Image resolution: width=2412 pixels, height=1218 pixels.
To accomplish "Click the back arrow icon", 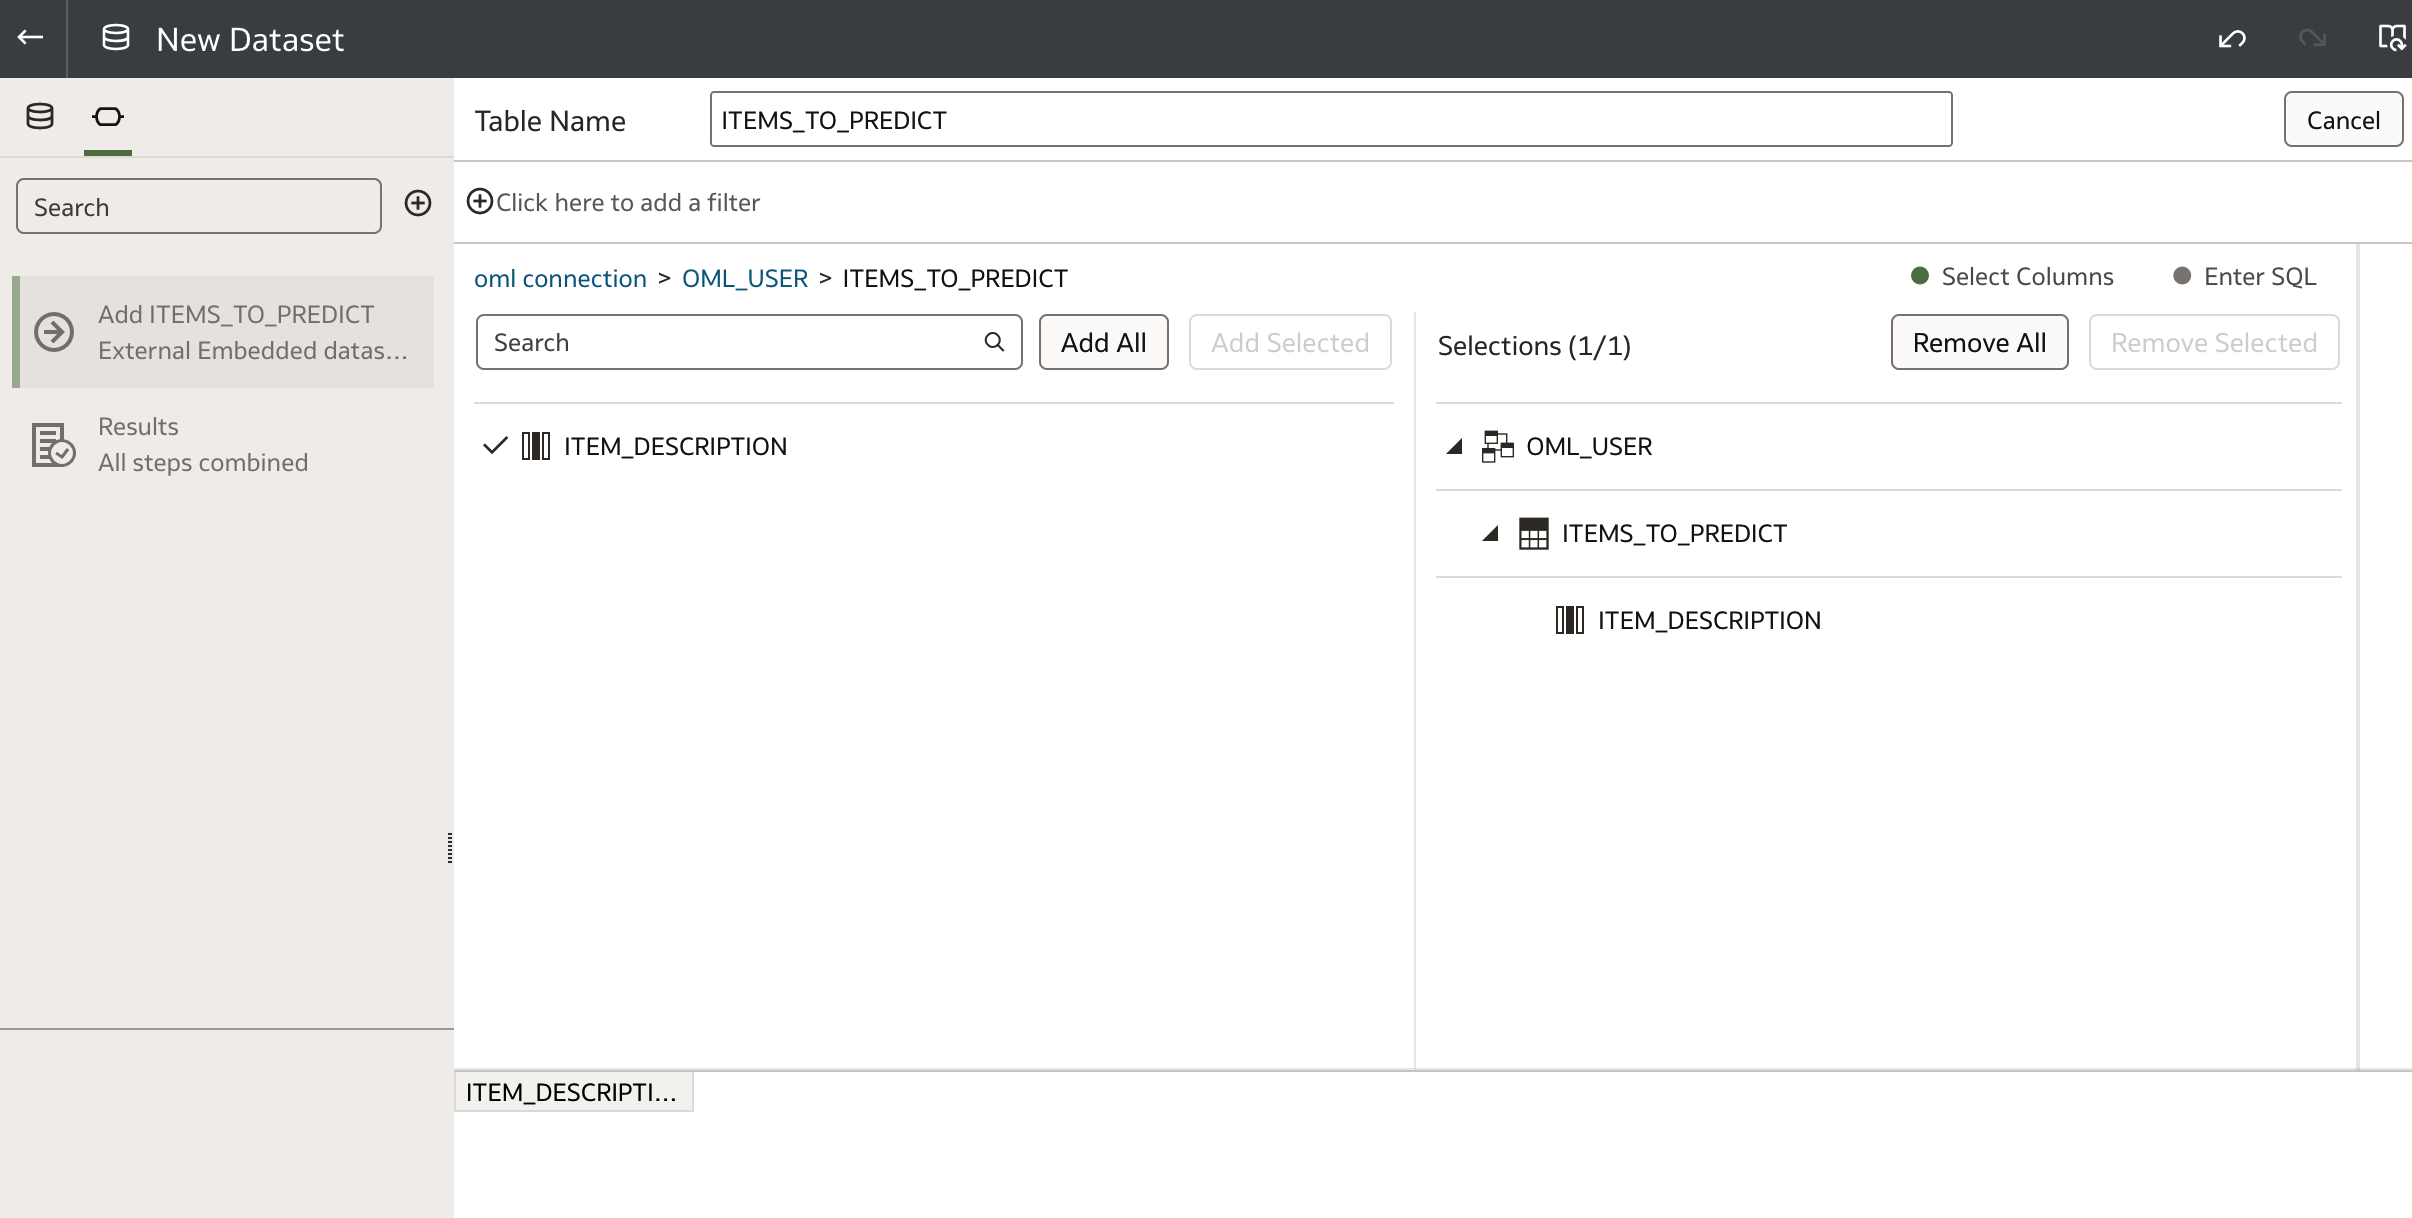I will coord(31,38).
